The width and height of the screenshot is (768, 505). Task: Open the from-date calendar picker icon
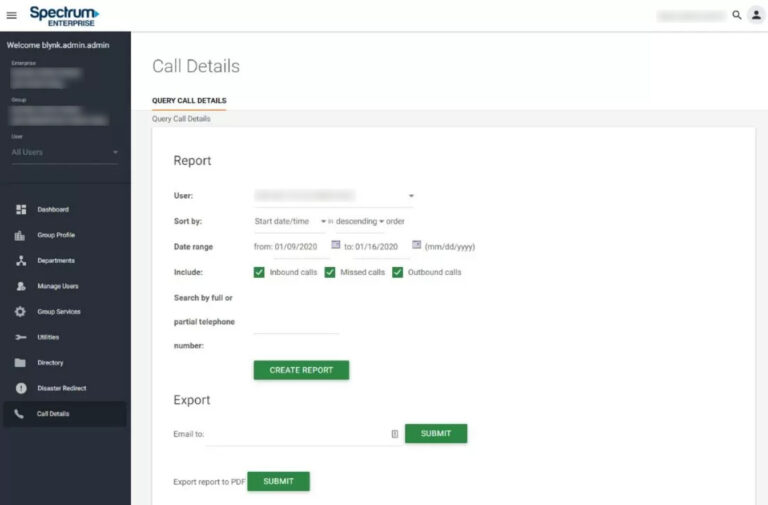pyautogui.click(x=336, y=244)
